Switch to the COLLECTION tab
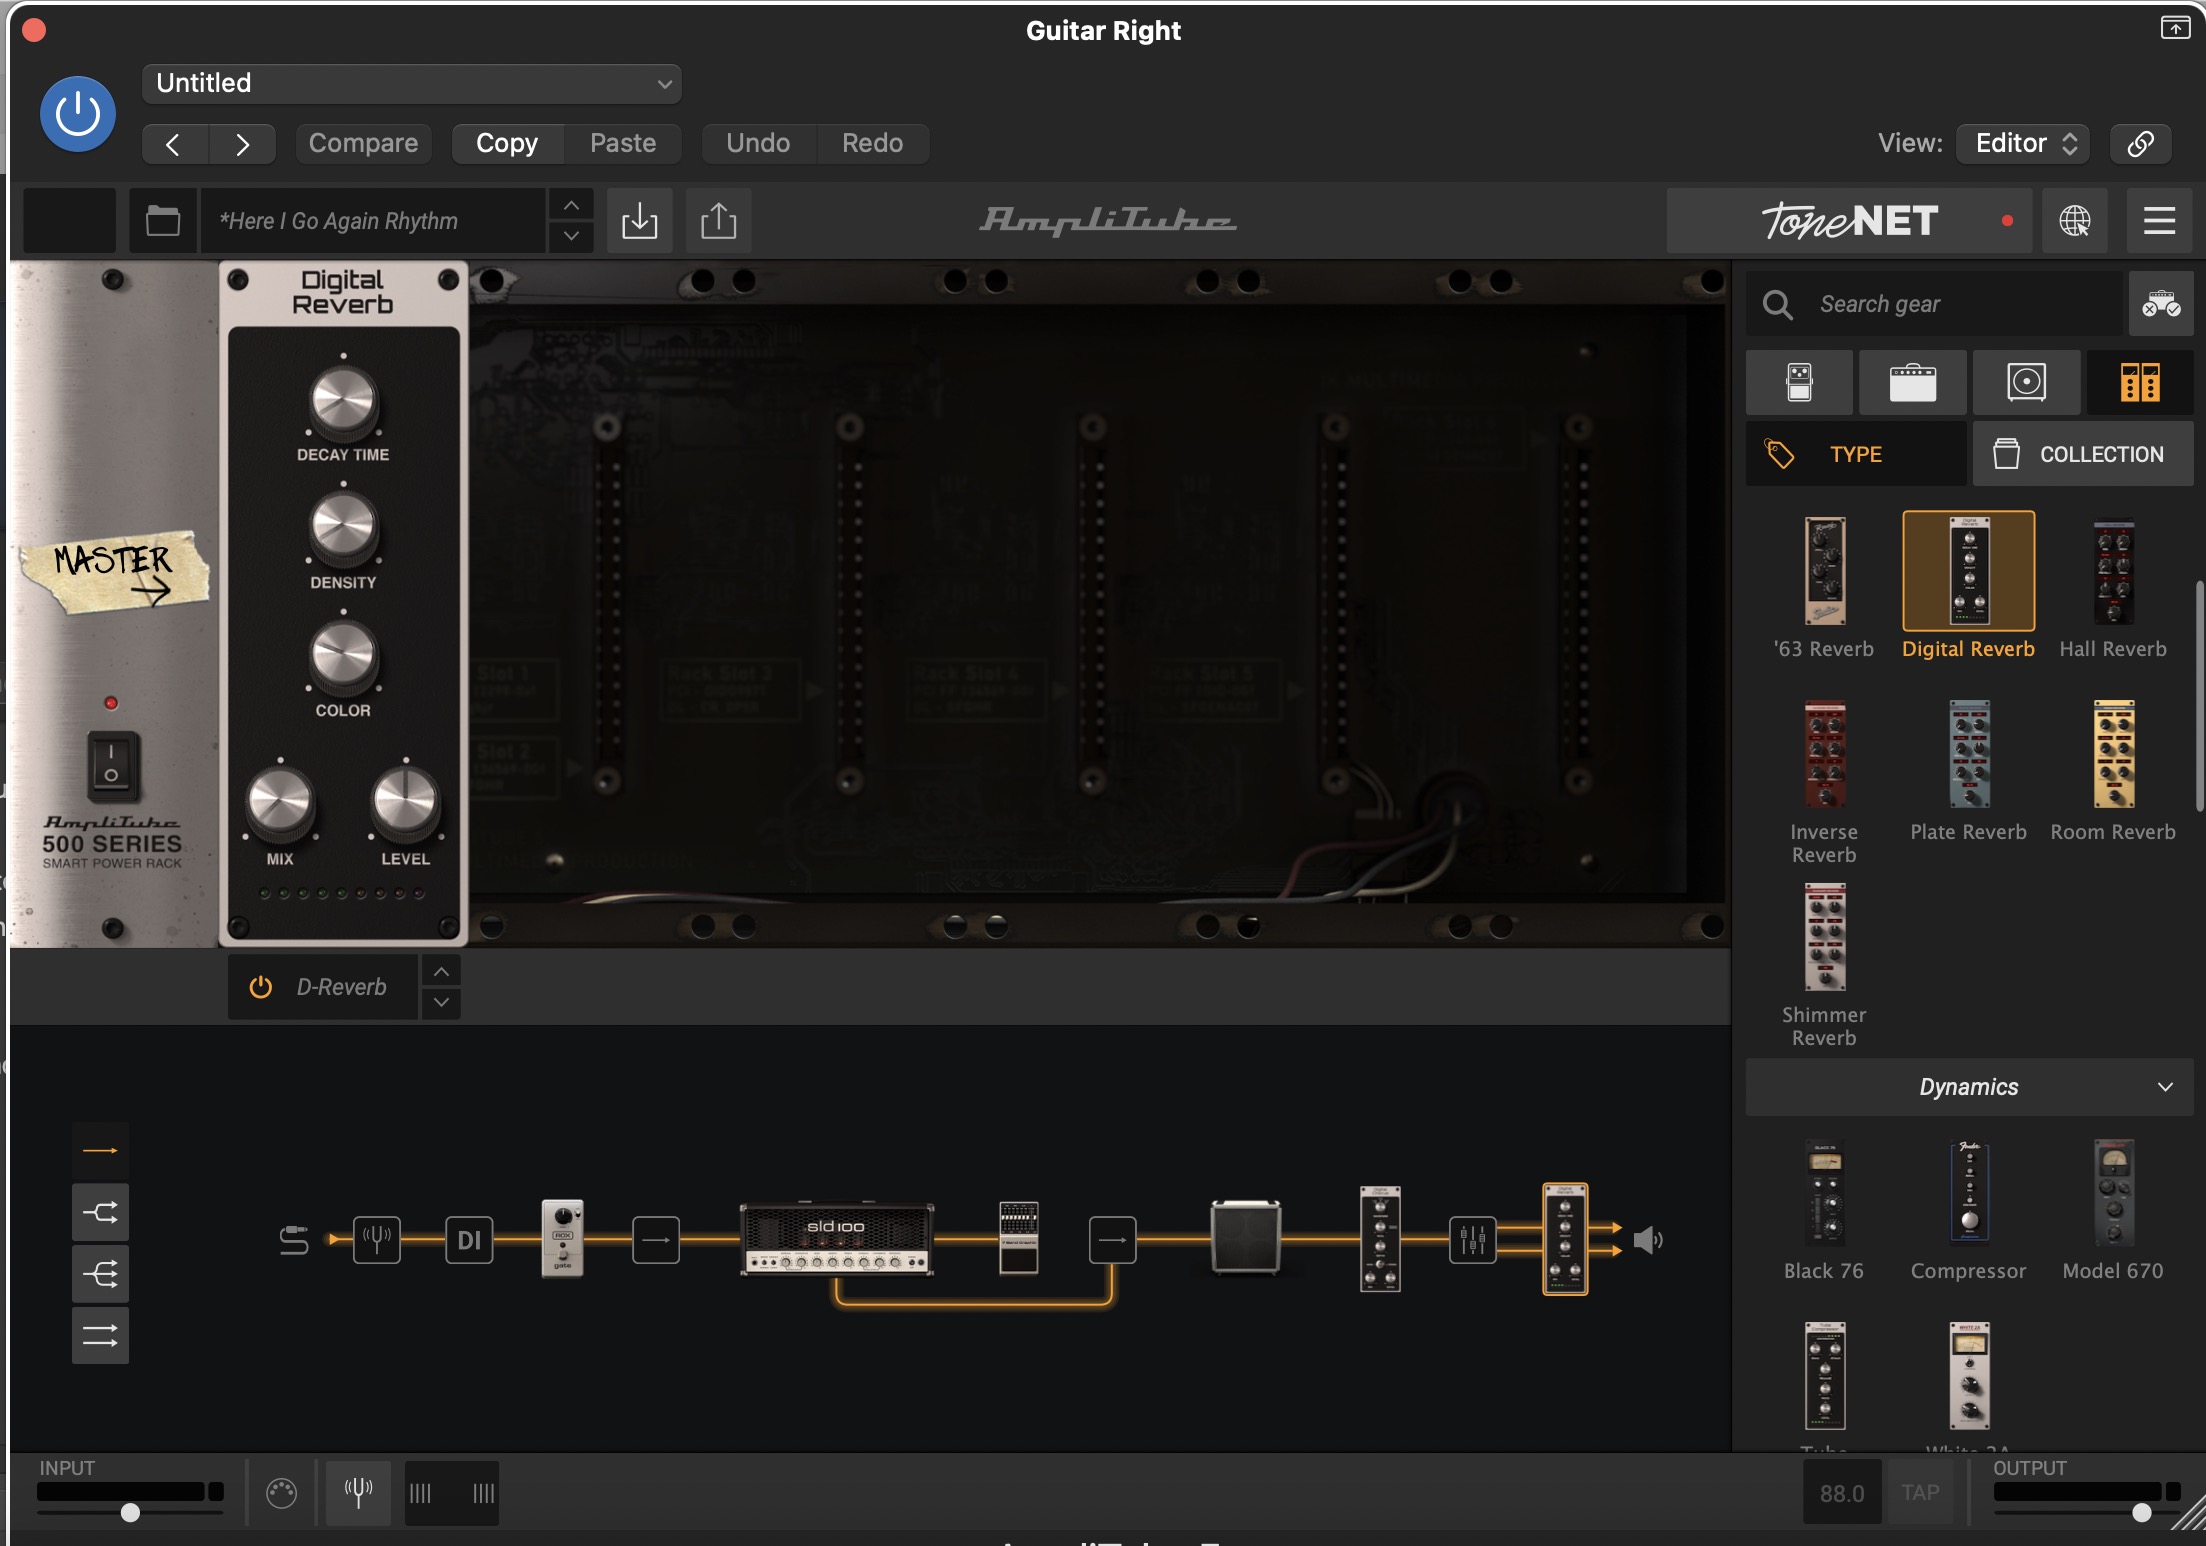Screen dimensions: 2206x1546 click(x=2083, y=454)
